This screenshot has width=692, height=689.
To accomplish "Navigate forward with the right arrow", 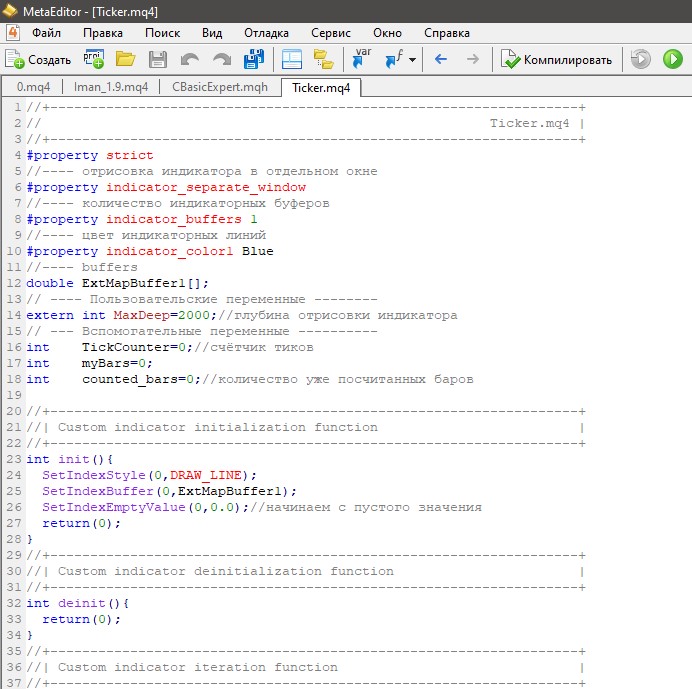I will pyautogui.click(x=472, y=59).
